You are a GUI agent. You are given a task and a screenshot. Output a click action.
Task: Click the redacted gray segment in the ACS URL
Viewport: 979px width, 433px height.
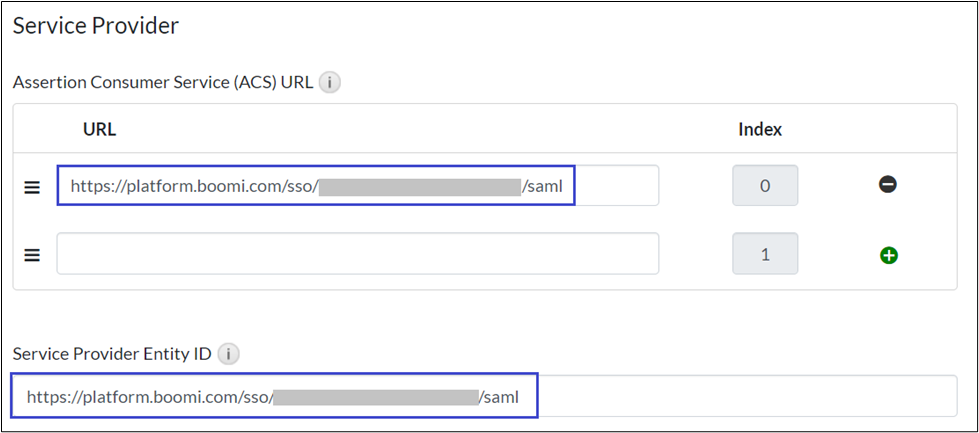pyautogui.click(x=420, y=186)
